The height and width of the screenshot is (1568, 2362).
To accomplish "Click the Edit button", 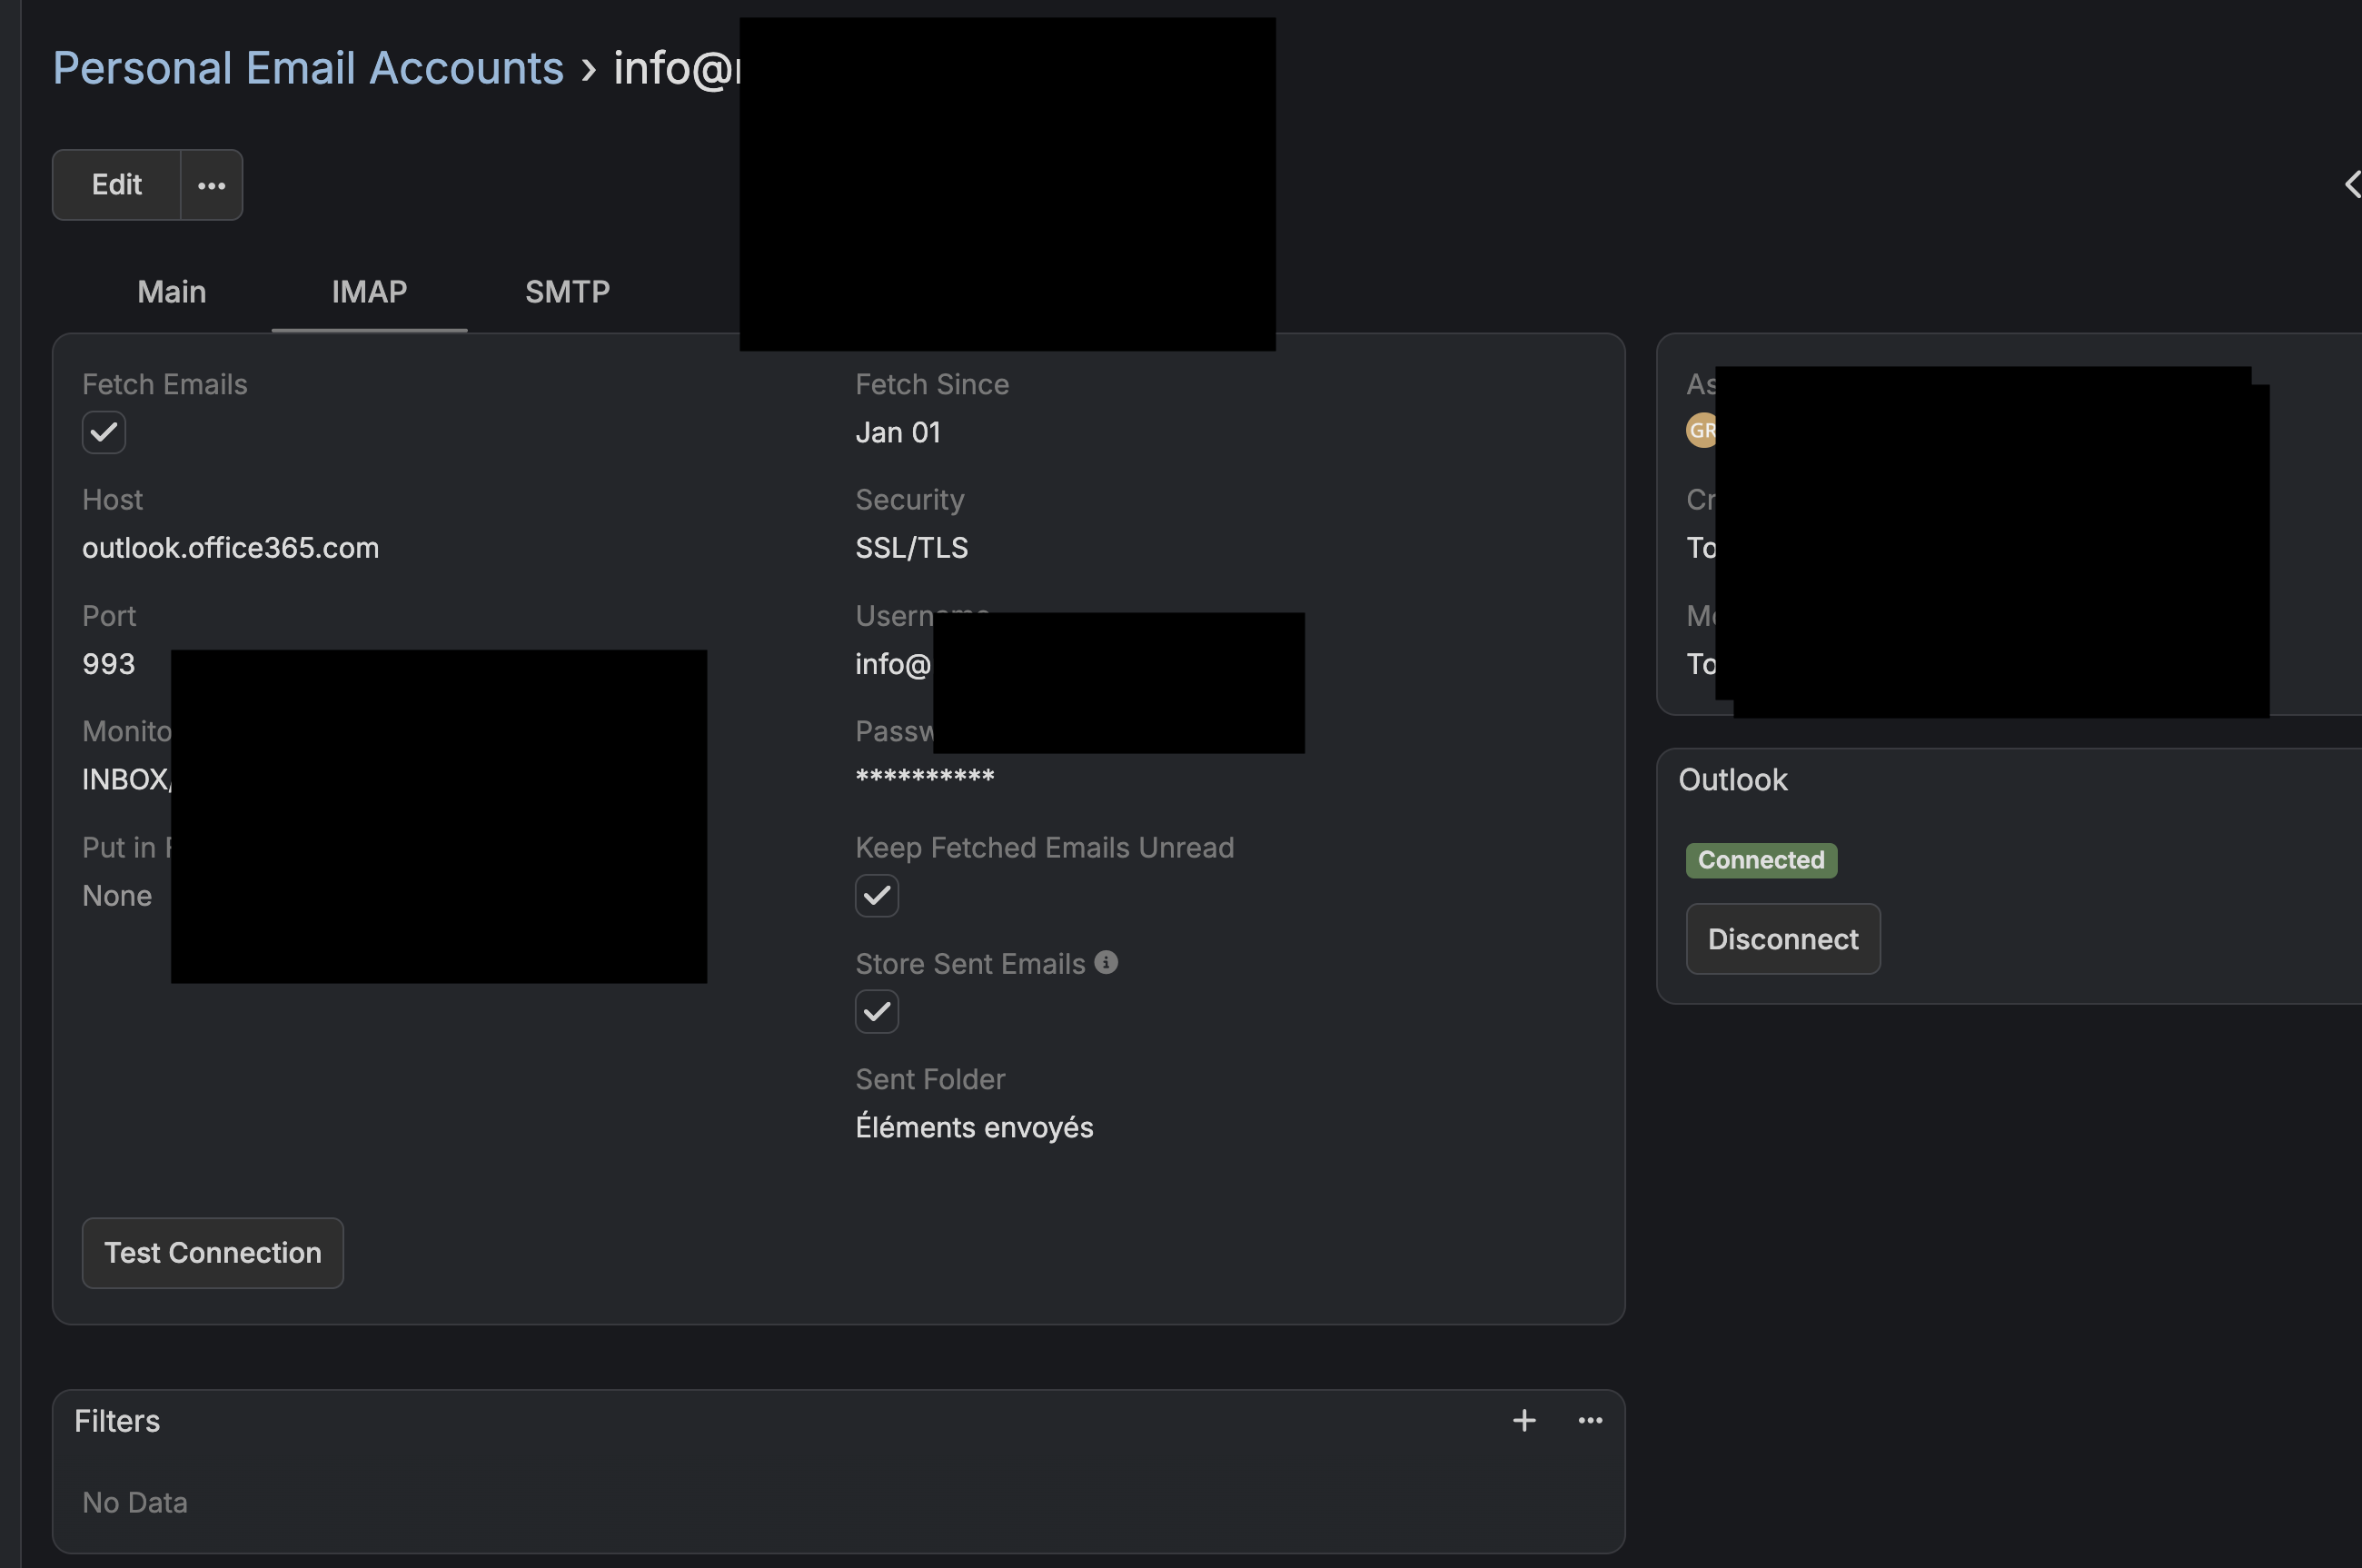I will click(116, 185).
